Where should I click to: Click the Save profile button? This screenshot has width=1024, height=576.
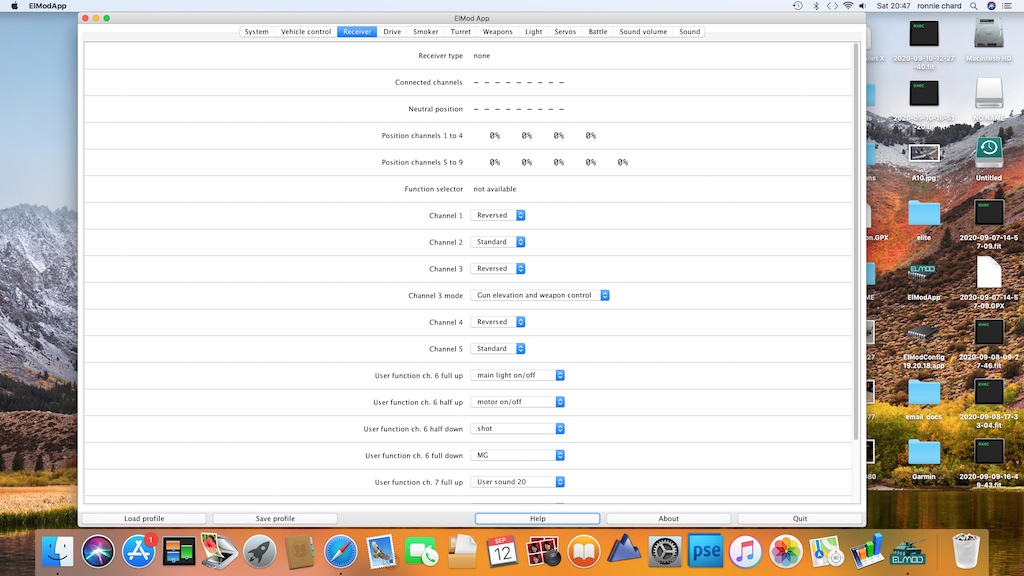coord(275,519)
